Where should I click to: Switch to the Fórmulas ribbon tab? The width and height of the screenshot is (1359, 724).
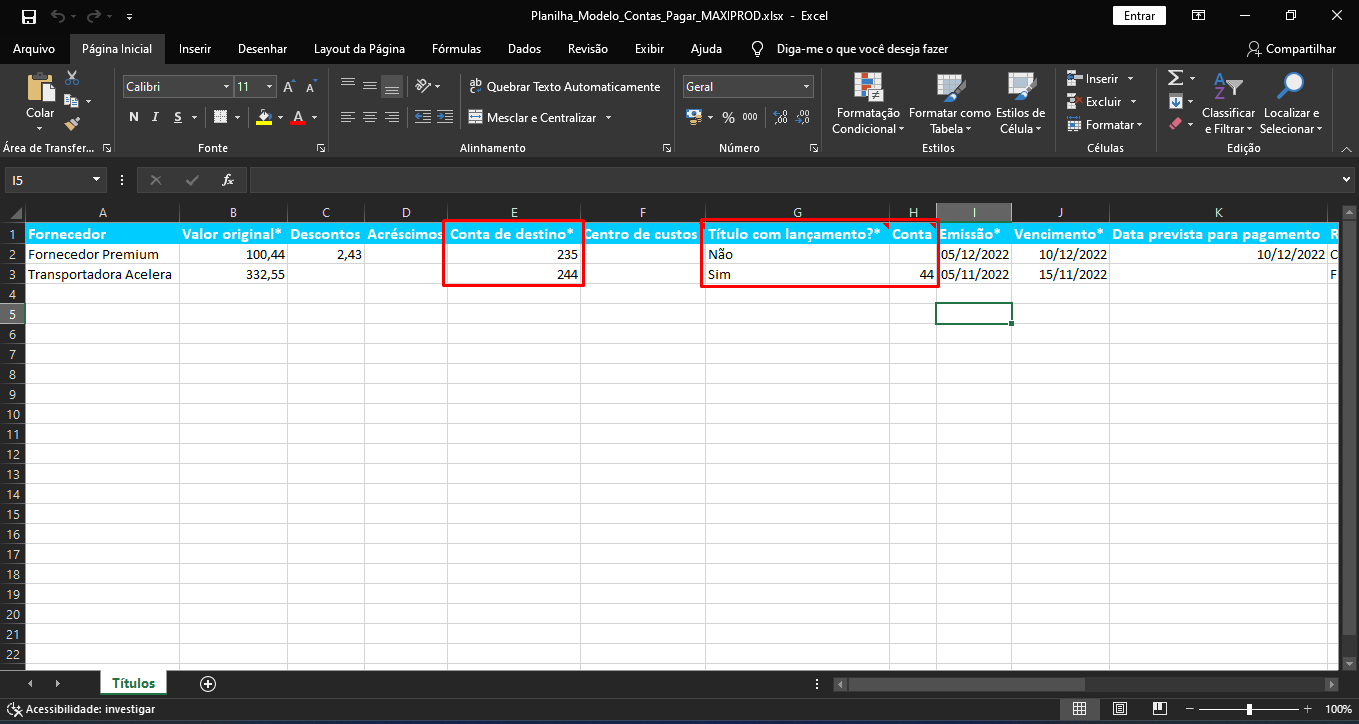pyautogui.click(x=456, y=49)
